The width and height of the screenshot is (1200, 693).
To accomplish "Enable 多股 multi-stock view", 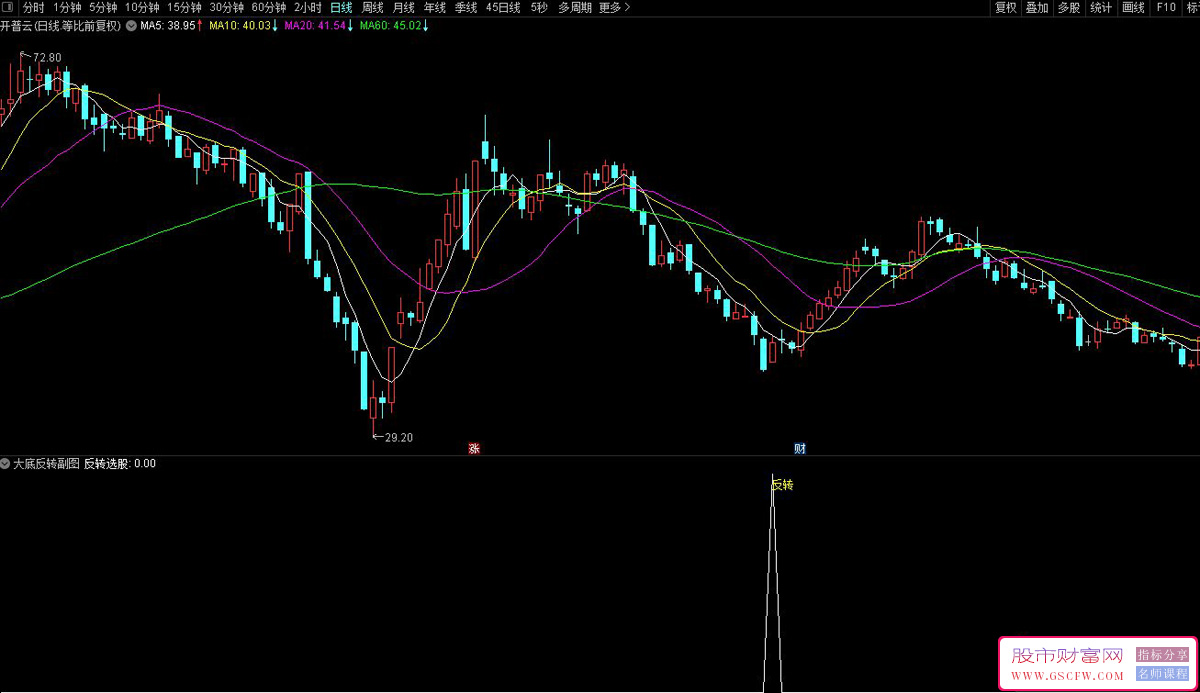I will tap(1069, 7).
